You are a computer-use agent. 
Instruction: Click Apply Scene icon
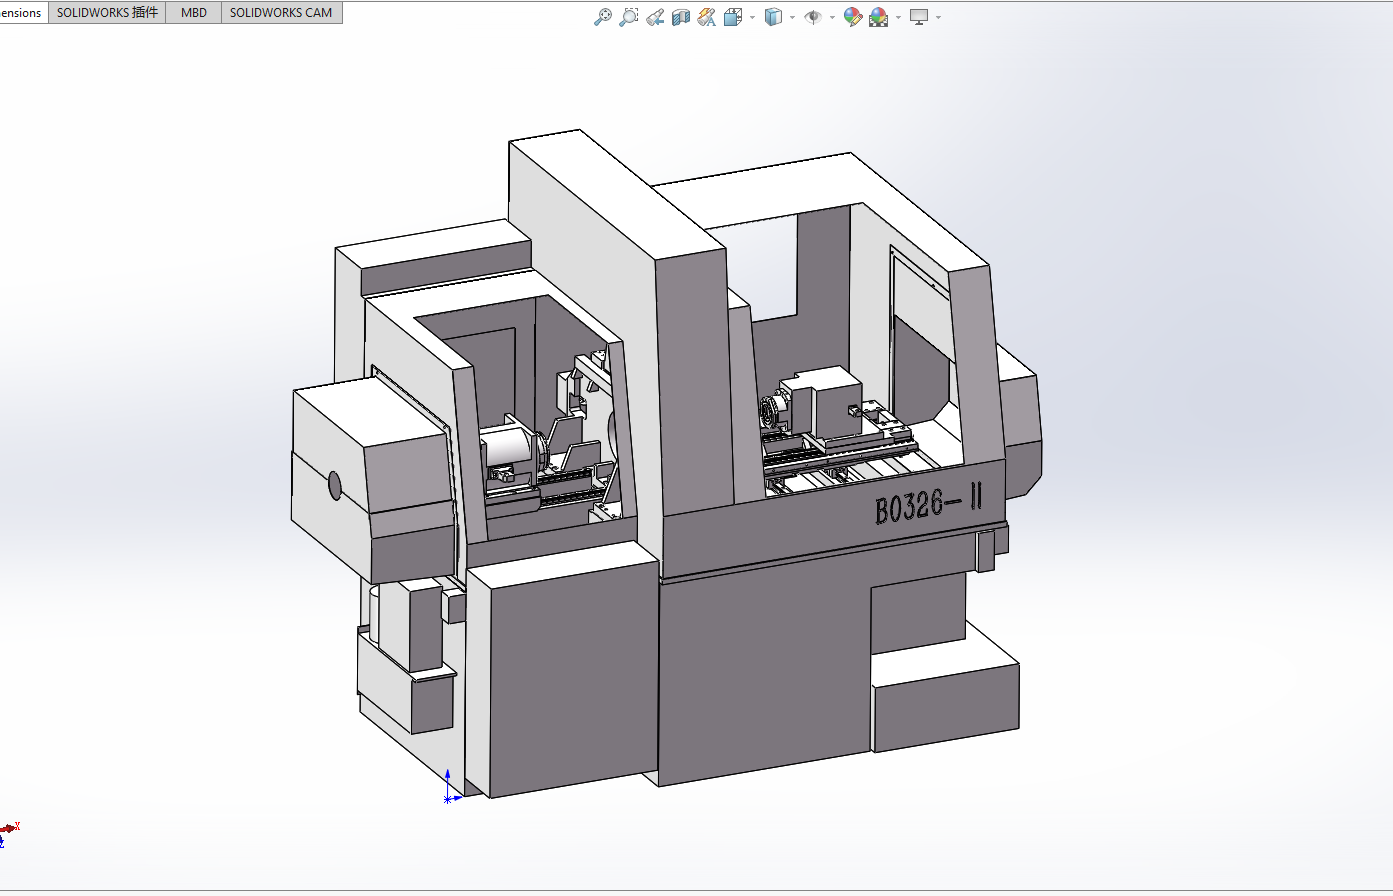coord(879,17)
